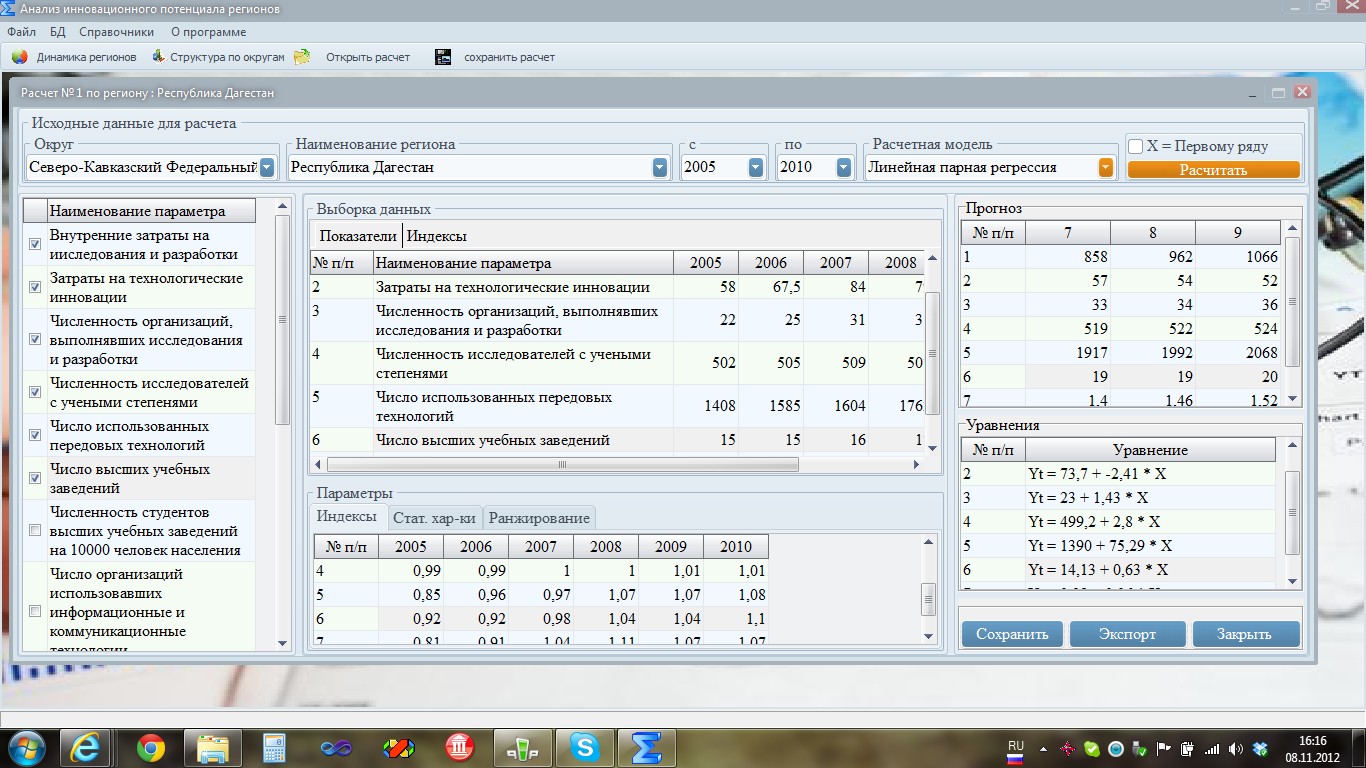Open Динамика регионов via its pie-chart icon
Image resolution: width=1366 pixels, height=768 pixels.
point(22,57)
